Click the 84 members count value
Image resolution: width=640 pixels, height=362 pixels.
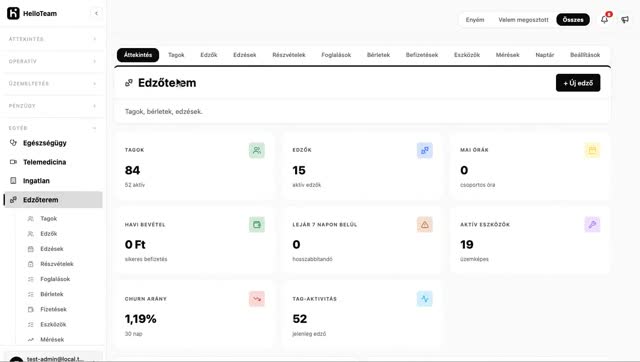[x=132, y=170]
